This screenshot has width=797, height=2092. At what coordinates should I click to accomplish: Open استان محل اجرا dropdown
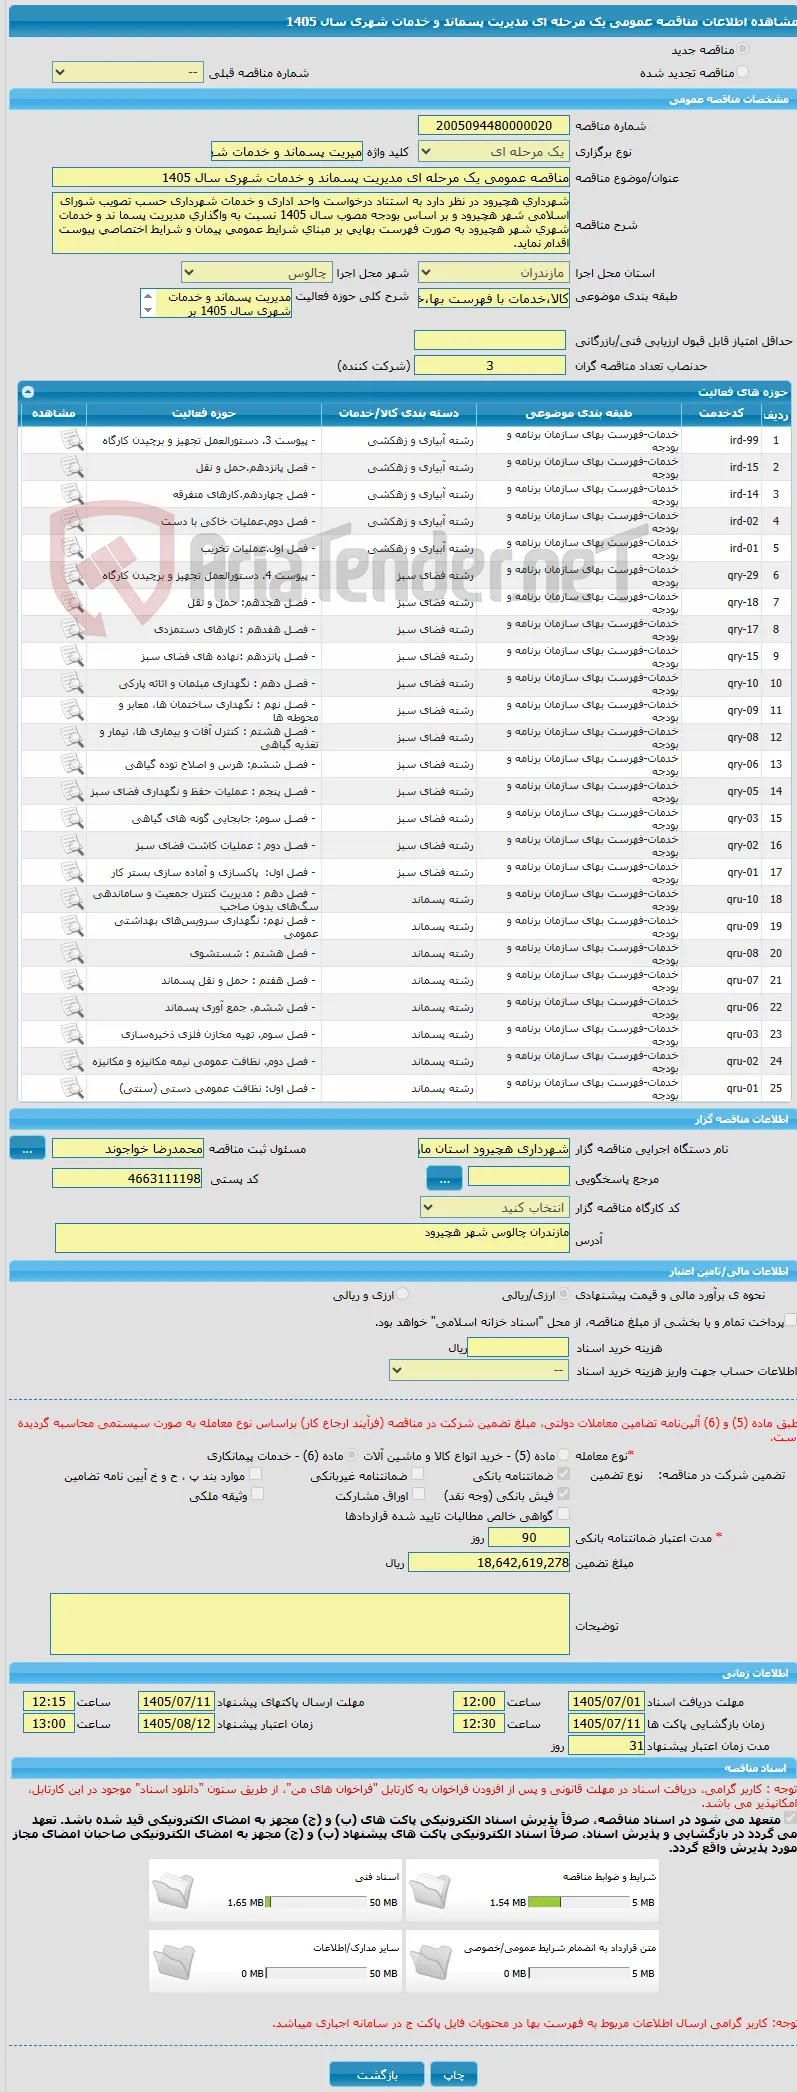493,272
